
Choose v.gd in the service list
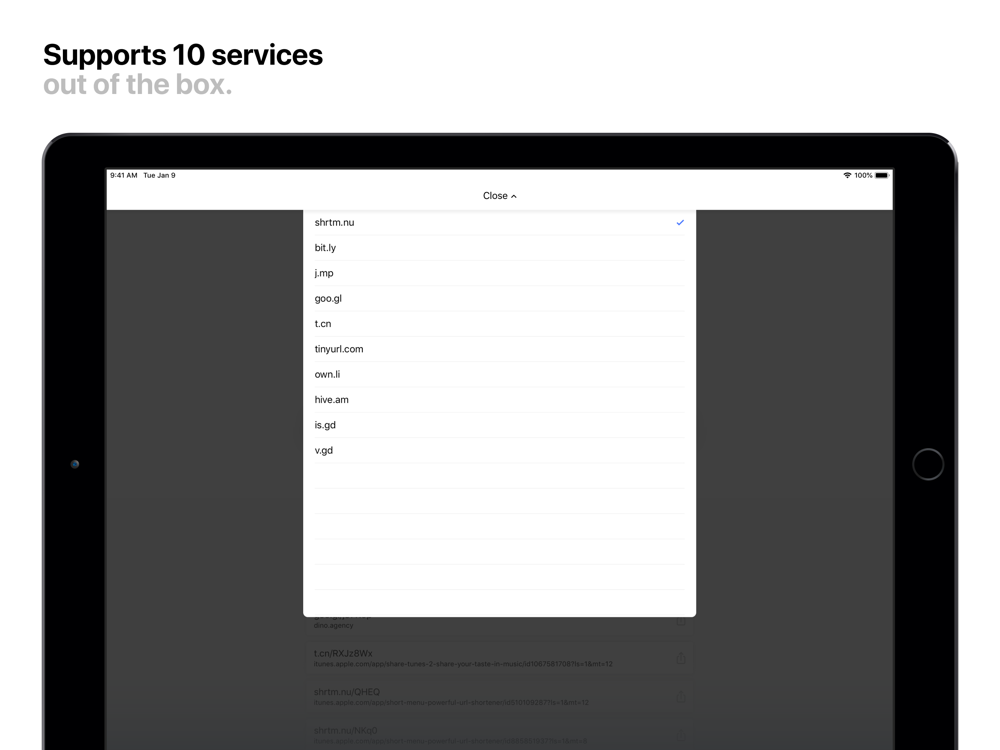[499, 450]
